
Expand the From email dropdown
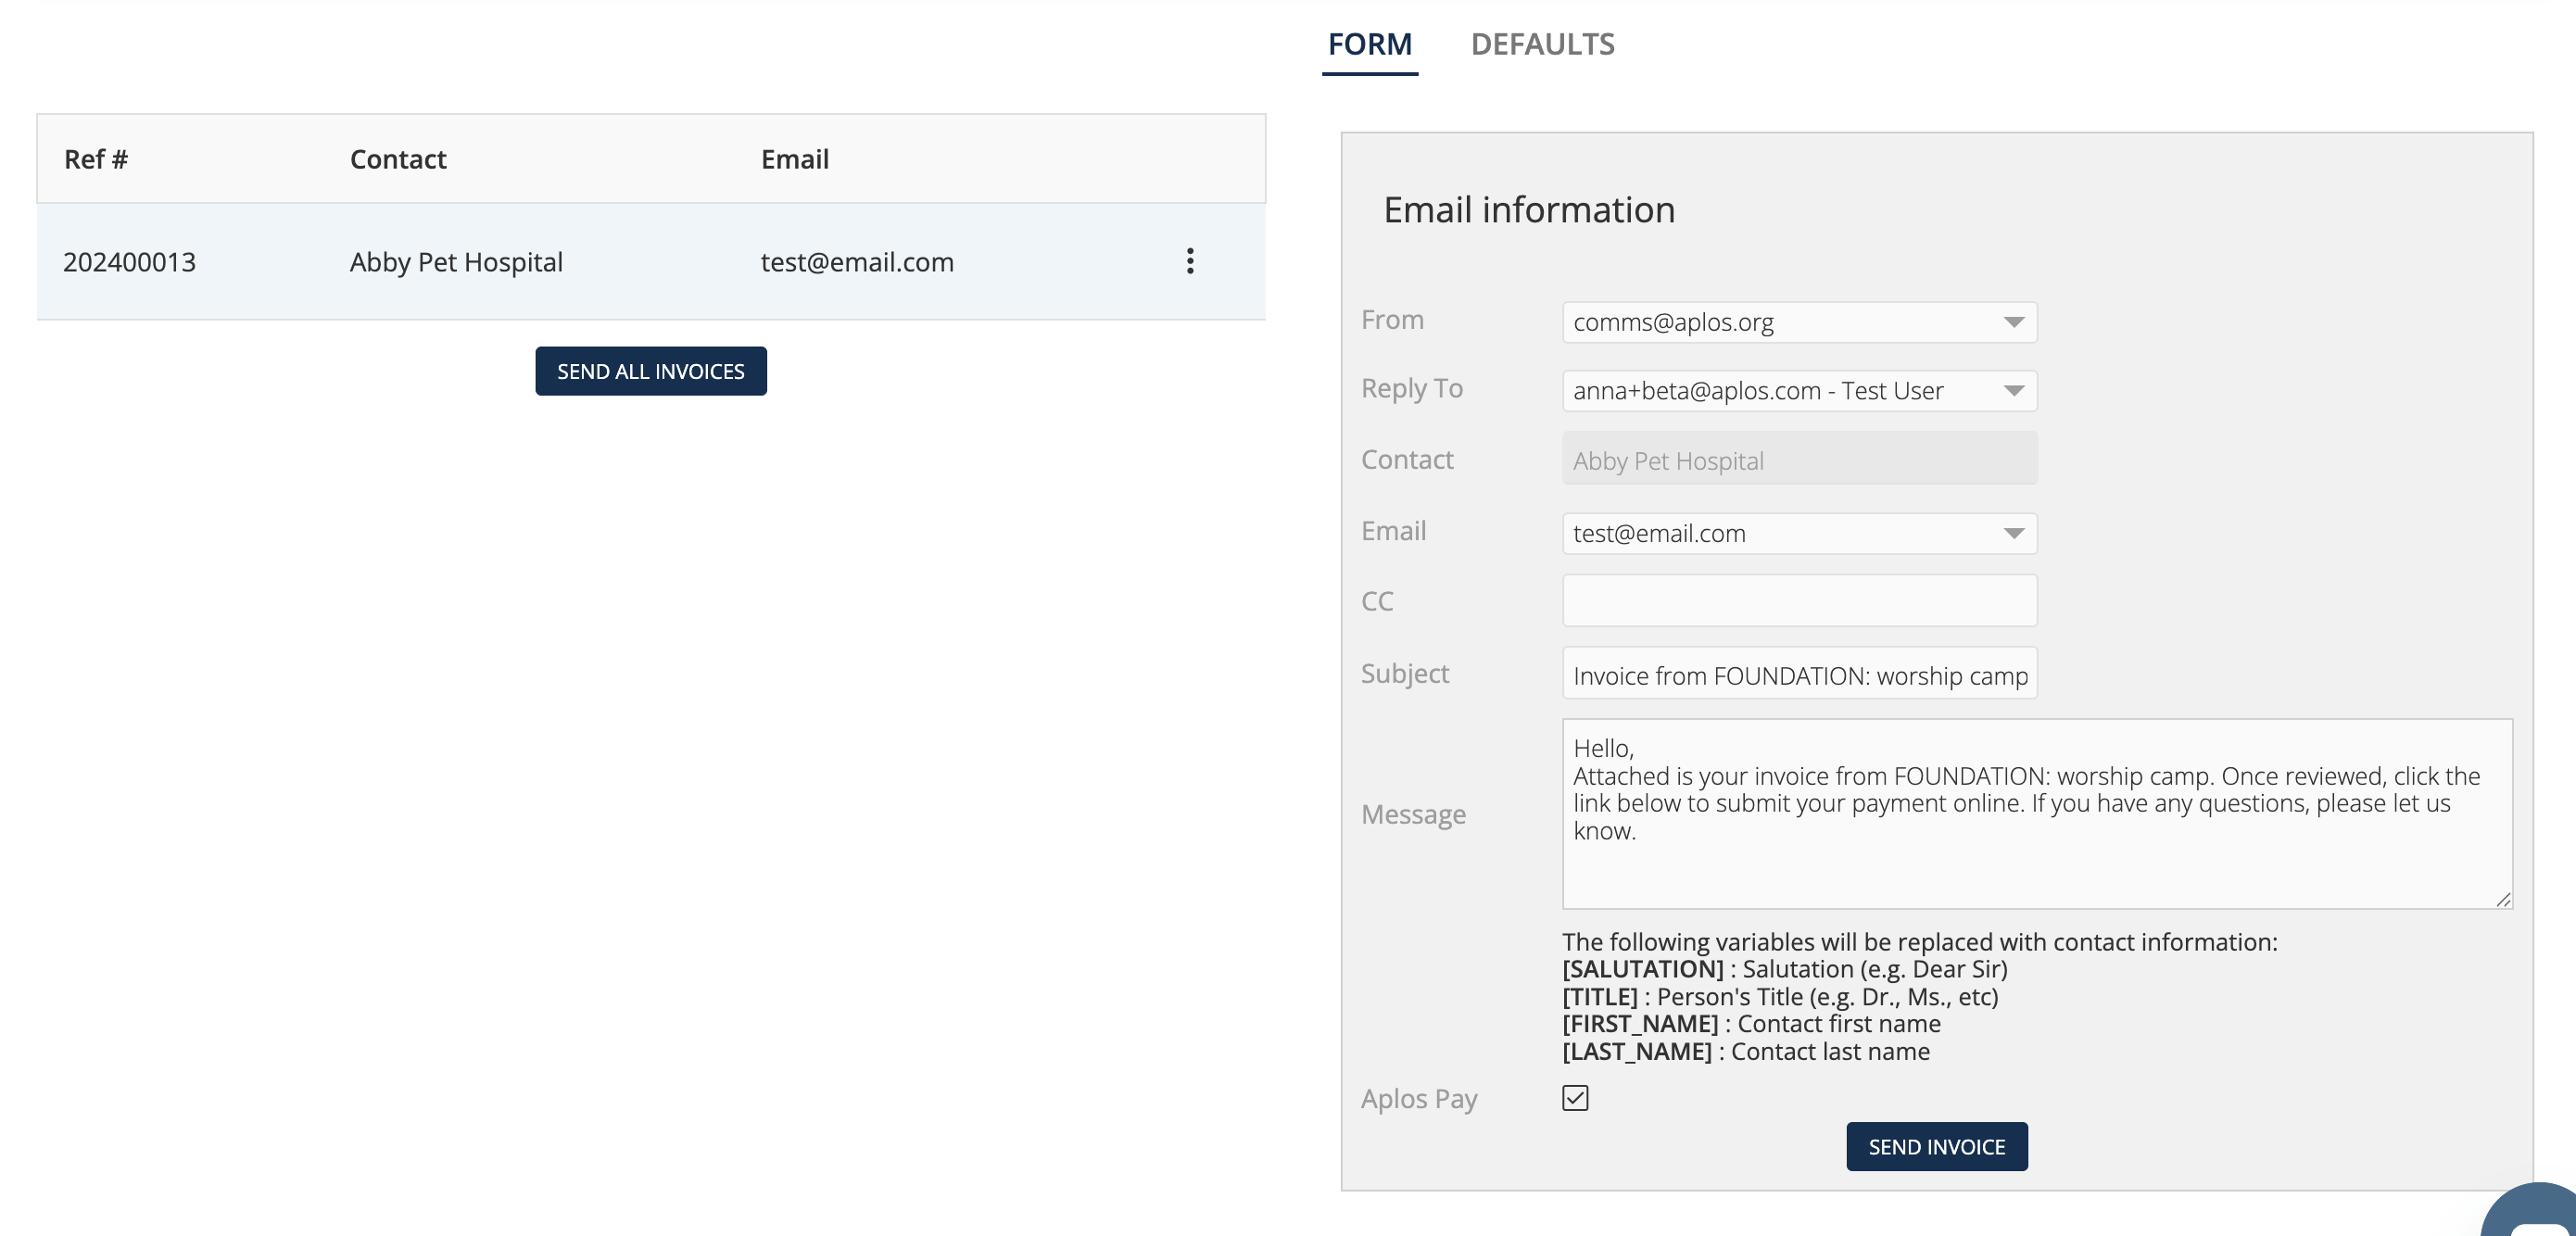[x=1799, y=322]
